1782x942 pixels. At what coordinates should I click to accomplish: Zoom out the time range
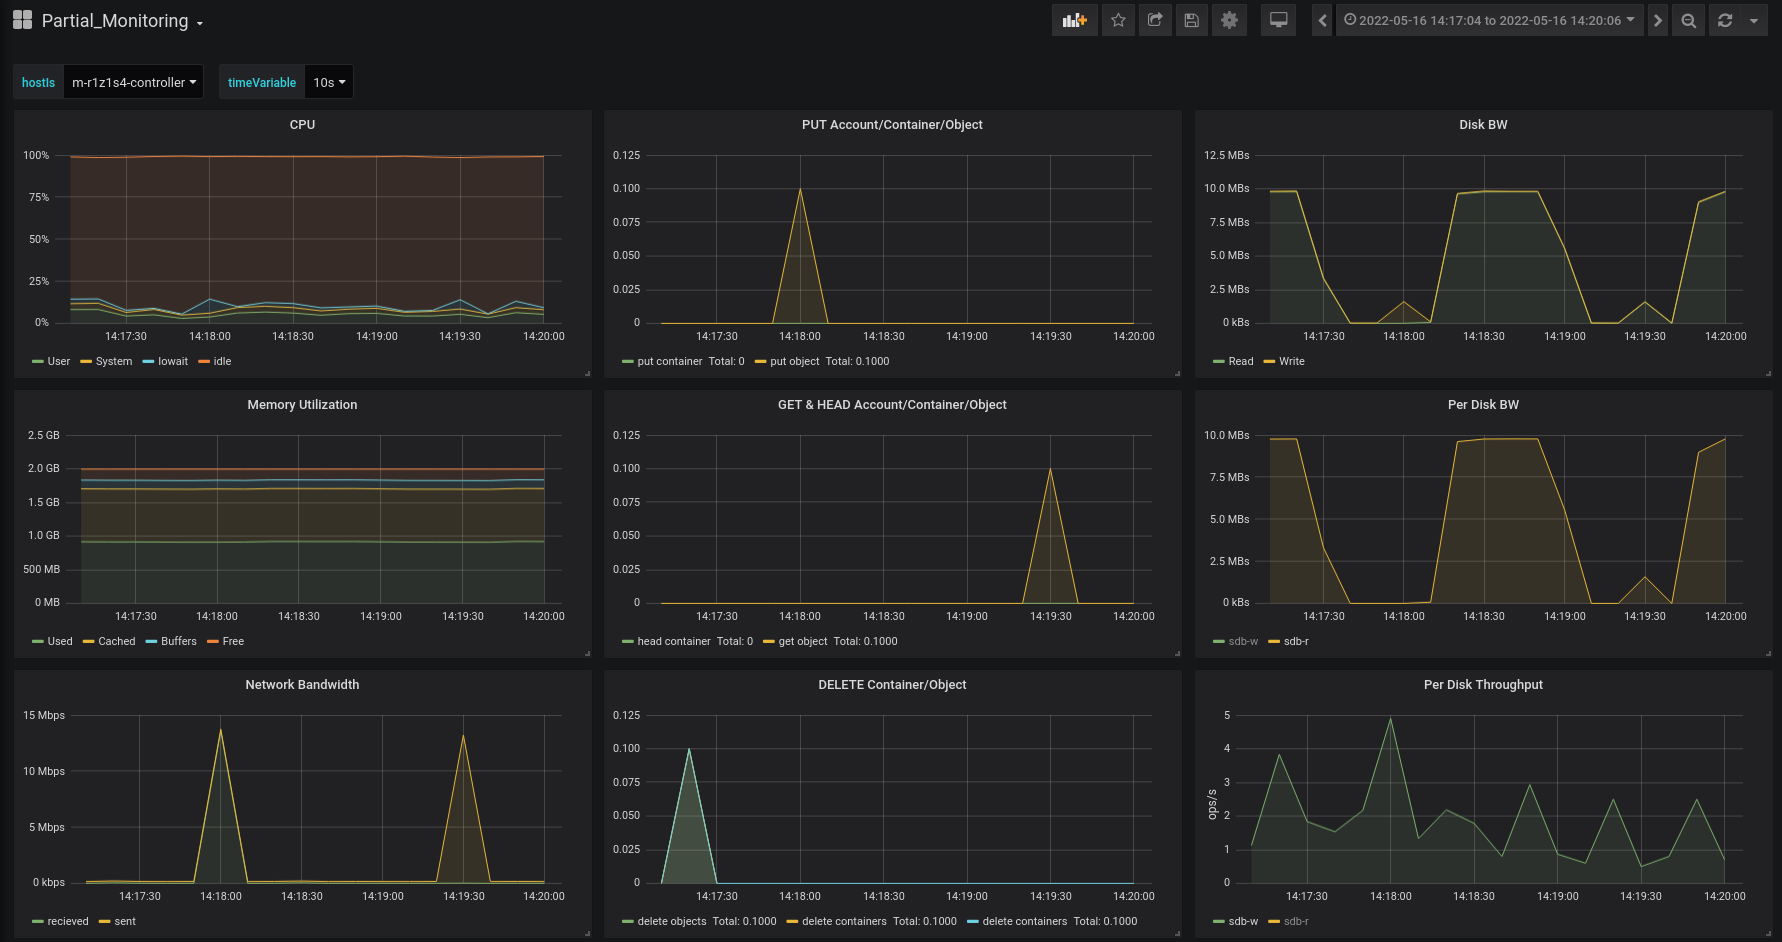(x=1688, y=20)
